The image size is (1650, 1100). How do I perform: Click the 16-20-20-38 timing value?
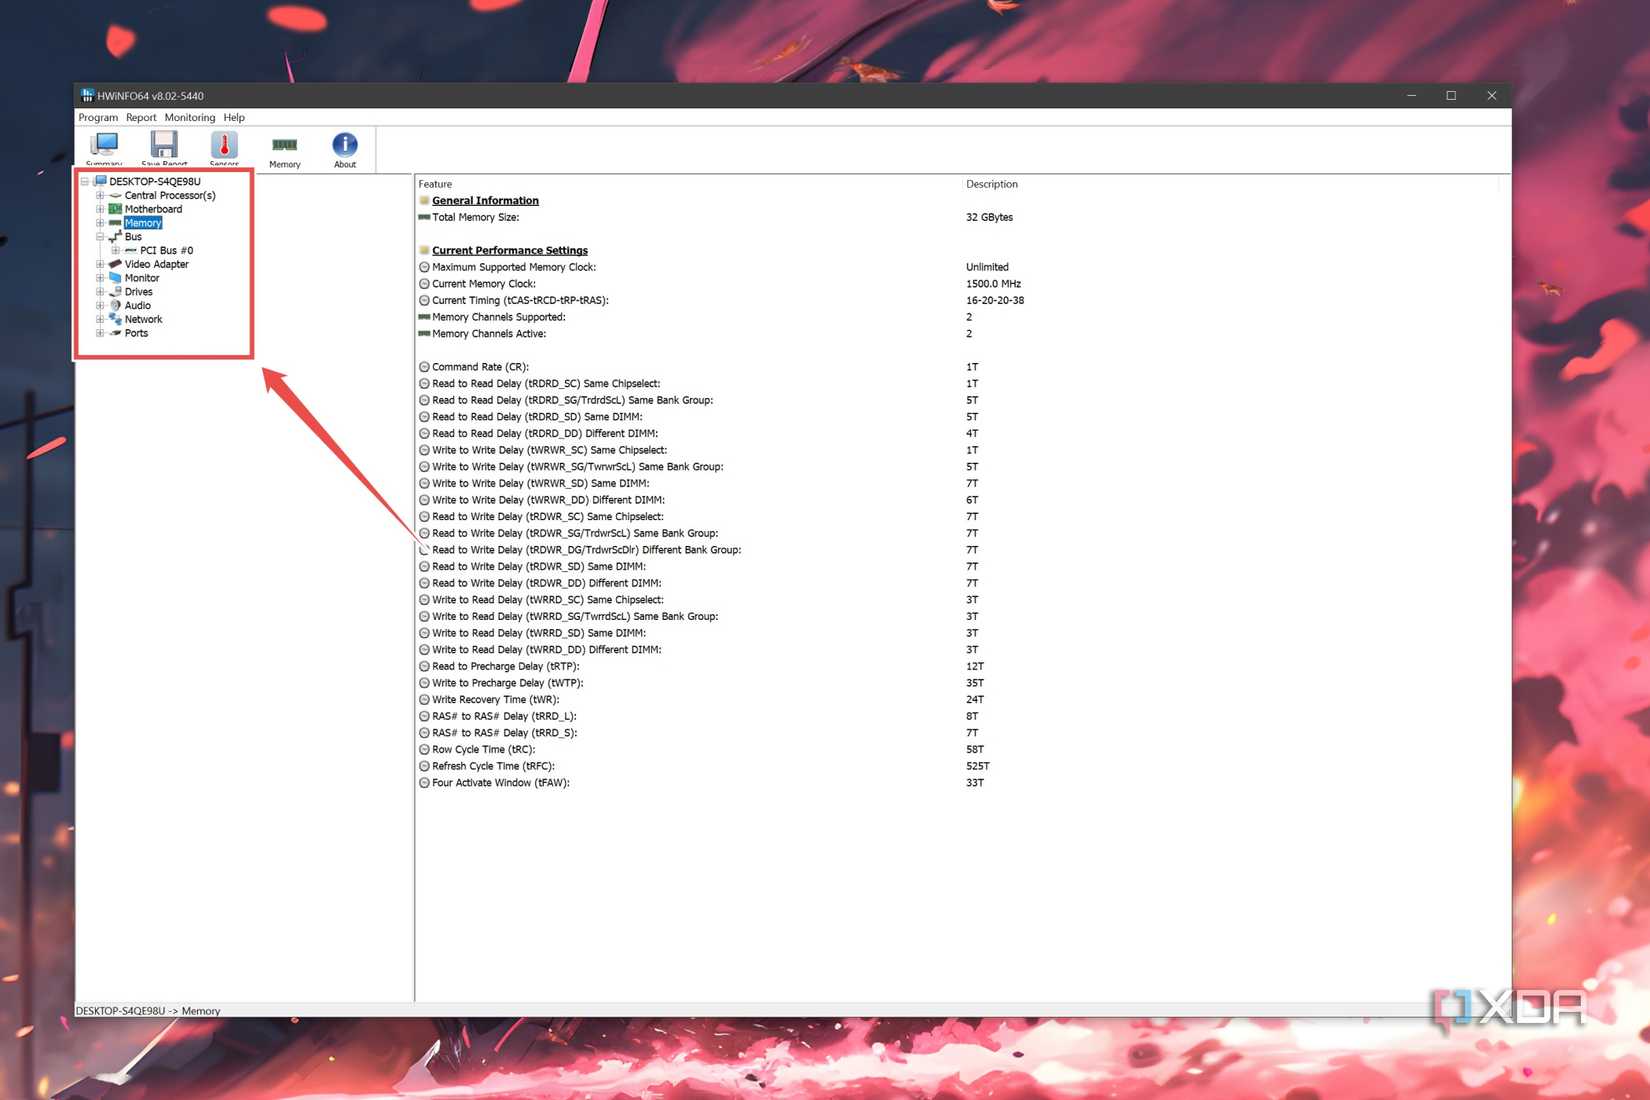pos(995,300)
